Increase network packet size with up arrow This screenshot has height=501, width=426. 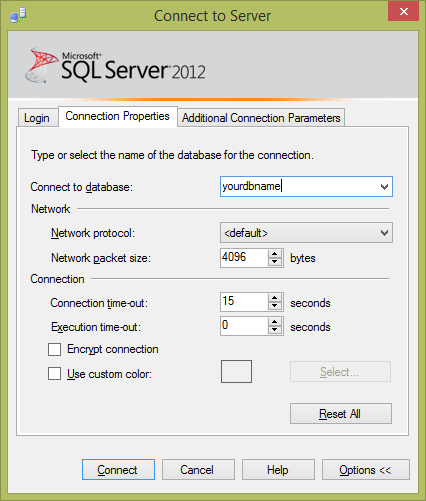point(275,254)
